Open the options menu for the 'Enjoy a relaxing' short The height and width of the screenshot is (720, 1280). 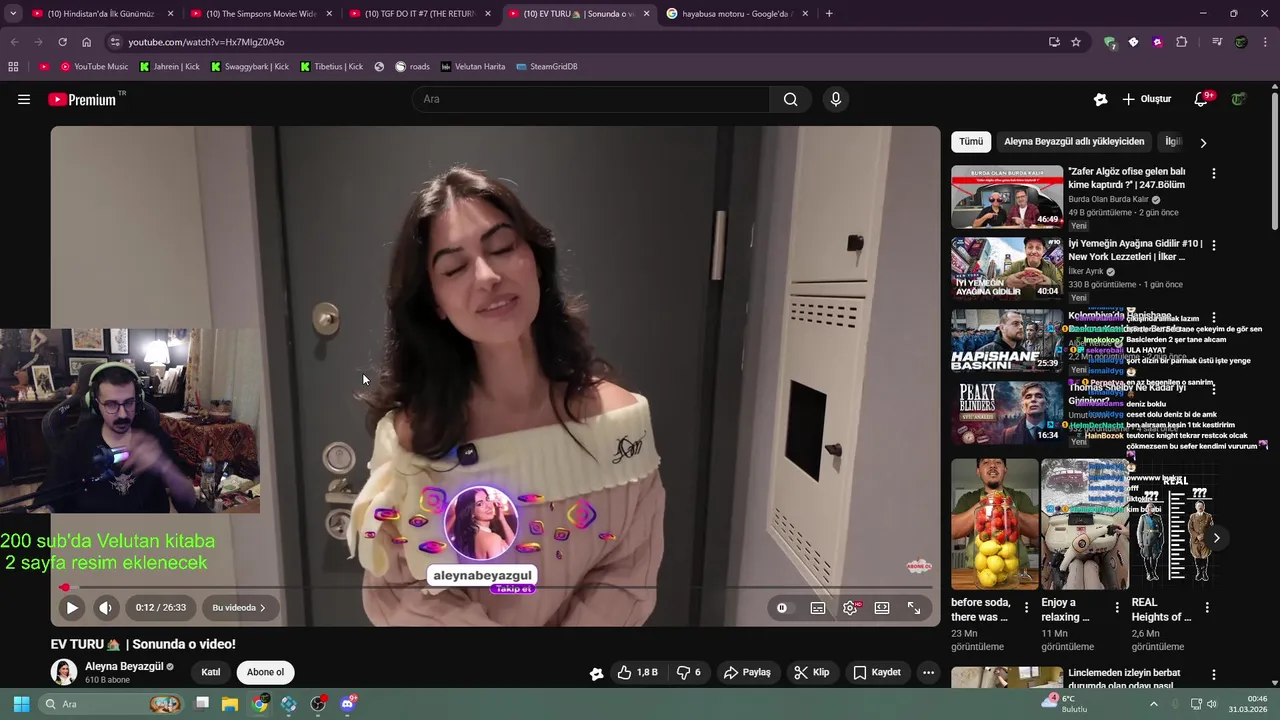point(1117,607)
